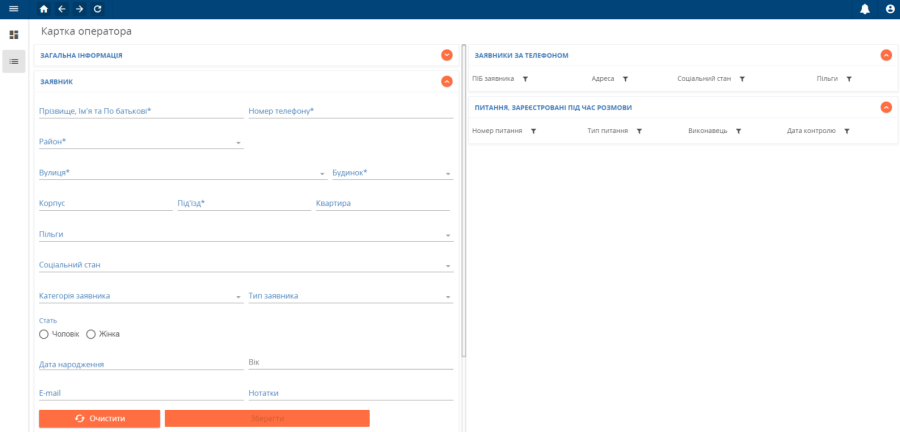The width and height of the screenshot is (900, 432).
Task: Focus the Прізвище, Ім'я та По батькові field
Action: (141, 111)
